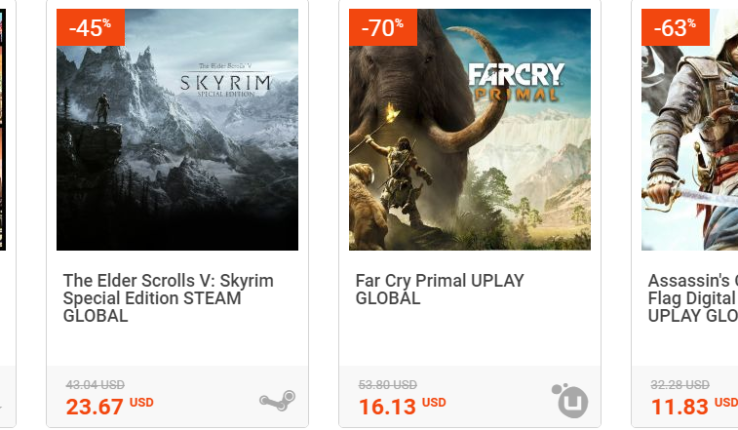Click the Uplay platform icon
Screen dimensions: 738x430
point(570,400)
